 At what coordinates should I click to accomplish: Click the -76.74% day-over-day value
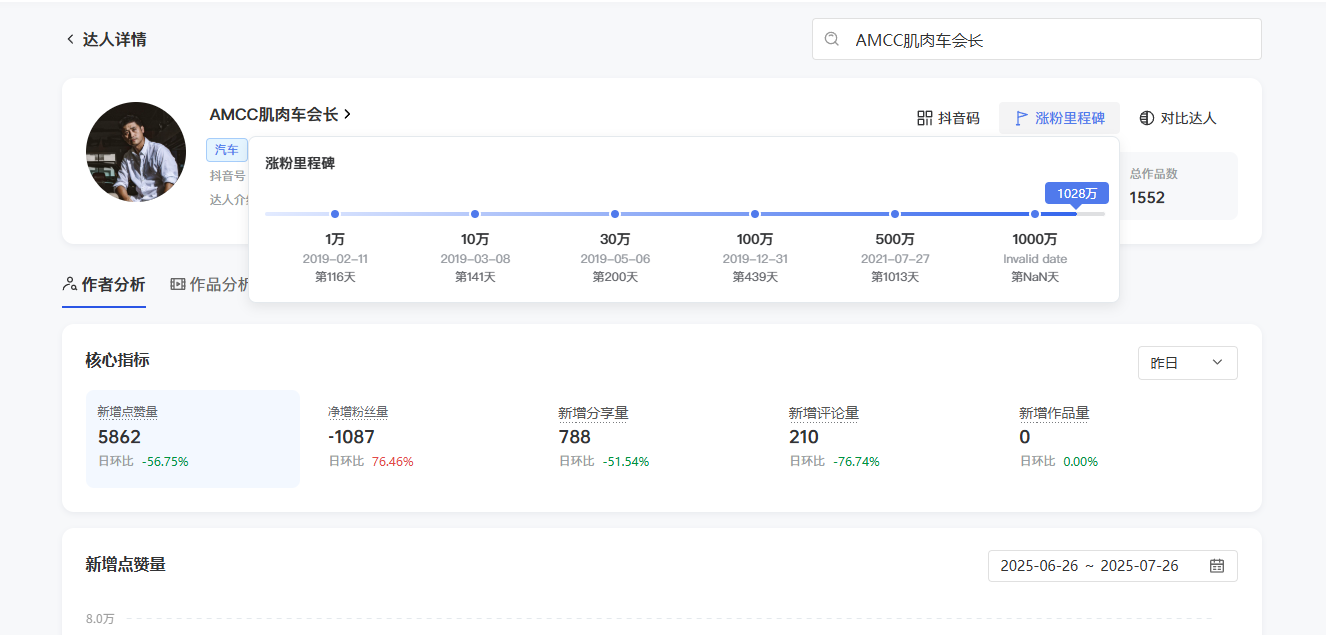point(856,462)
